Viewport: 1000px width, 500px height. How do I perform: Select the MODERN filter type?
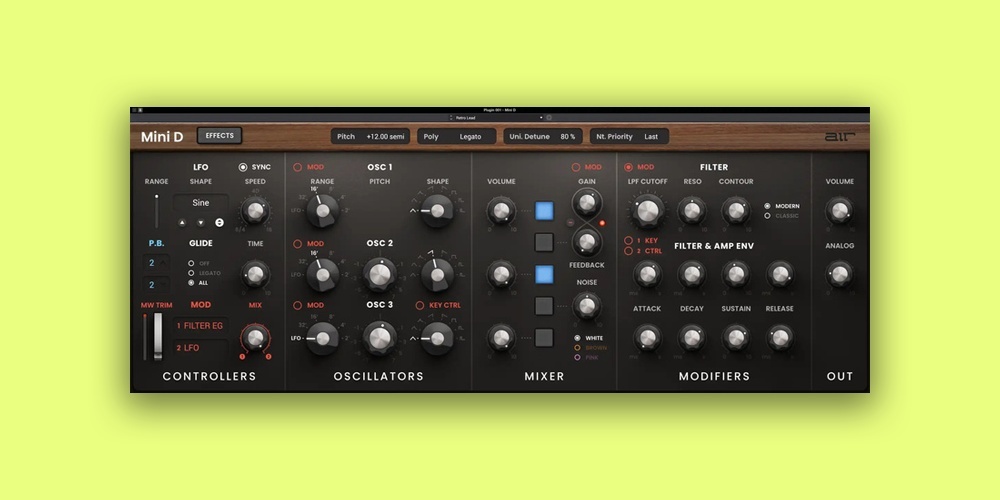click(782, 206)
